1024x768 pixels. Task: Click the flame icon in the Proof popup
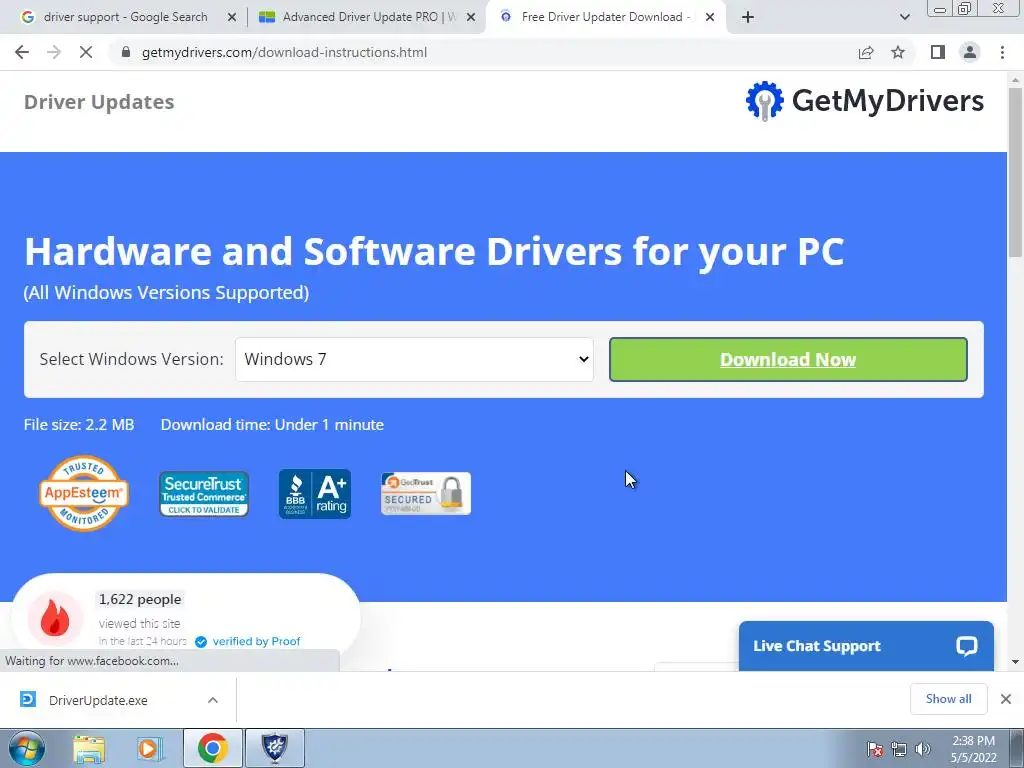tap(55, 618)
